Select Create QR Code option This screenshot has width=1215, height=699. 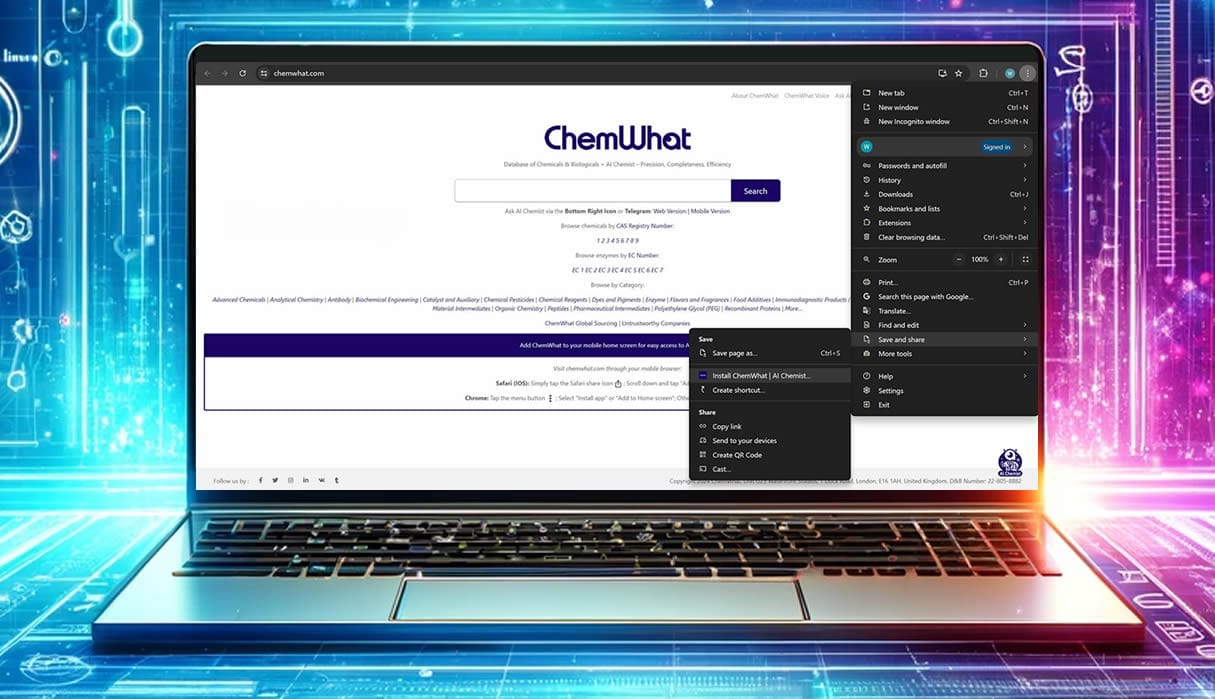coord(770,455)
